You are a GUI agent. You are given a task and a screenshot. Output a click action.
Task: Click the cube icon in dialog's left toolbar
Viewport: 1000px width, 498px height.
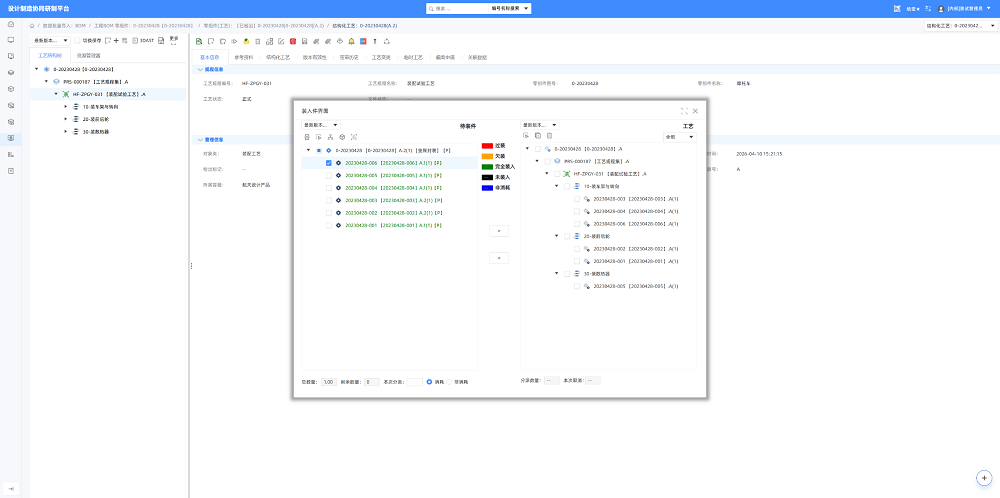(x=342, y=136)
